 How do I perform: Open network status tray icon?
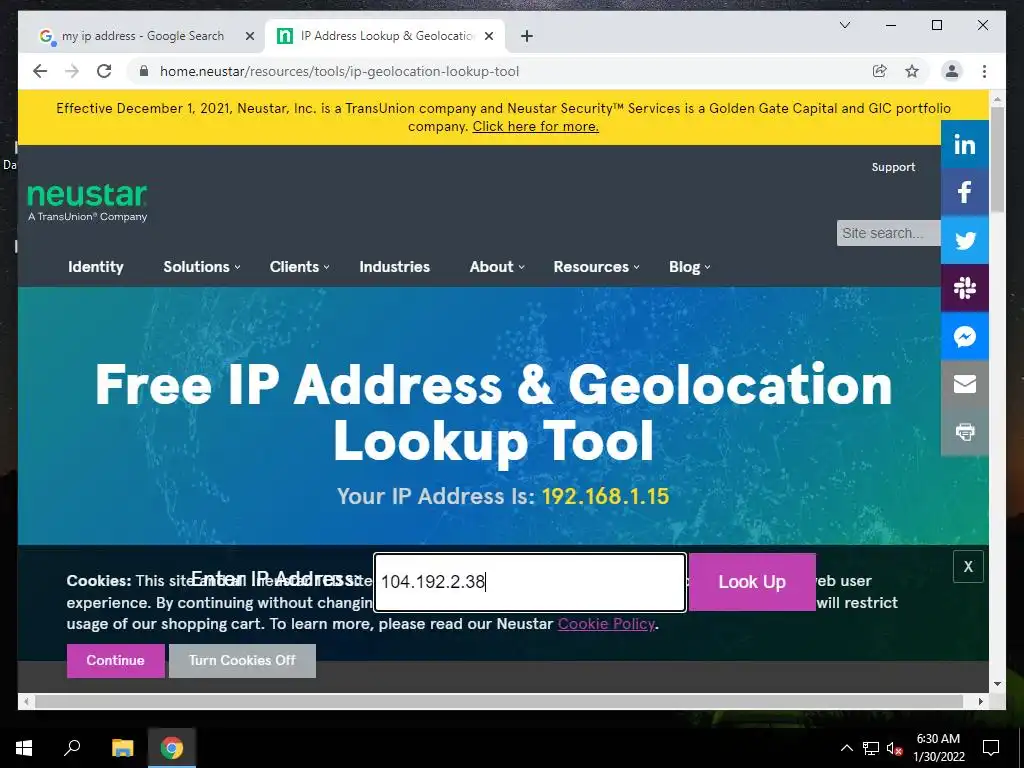[x=871, y=748]
